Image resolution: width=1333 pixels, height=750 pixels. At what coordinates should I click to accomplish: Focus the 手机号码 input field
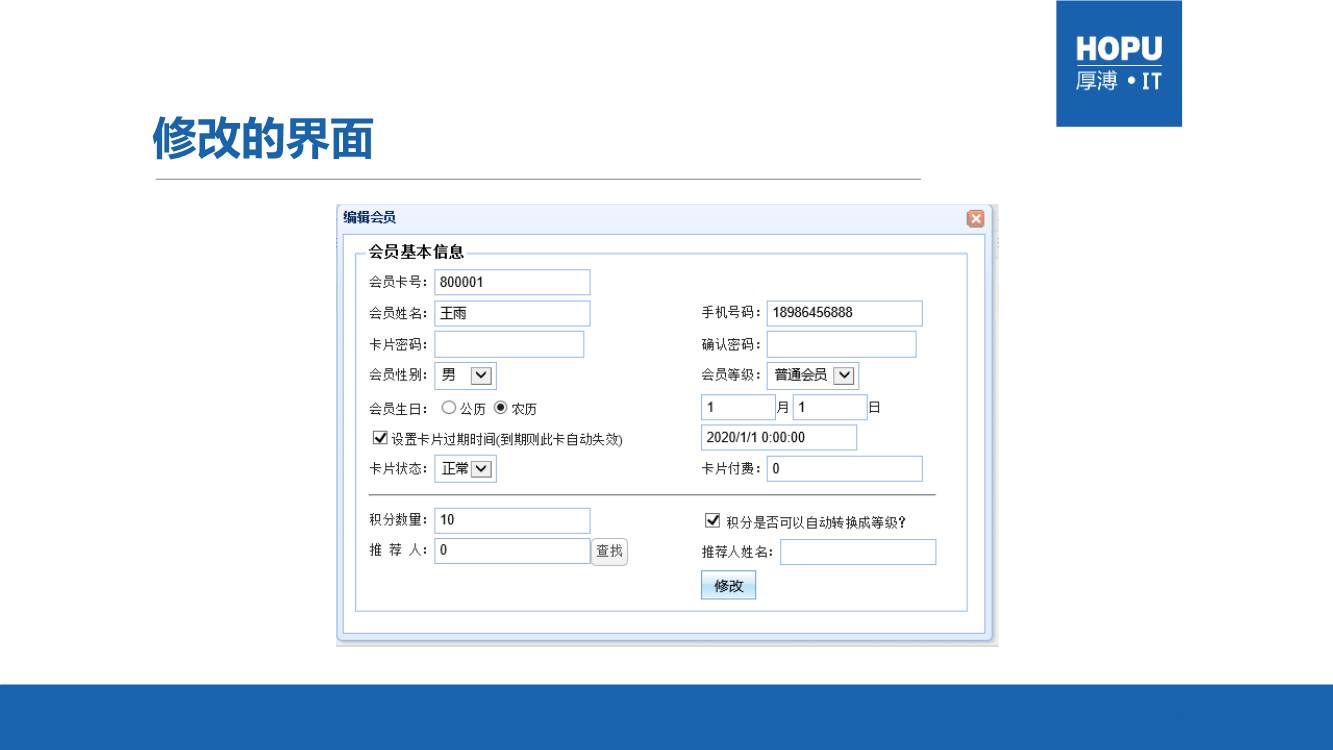click(844, 313)
